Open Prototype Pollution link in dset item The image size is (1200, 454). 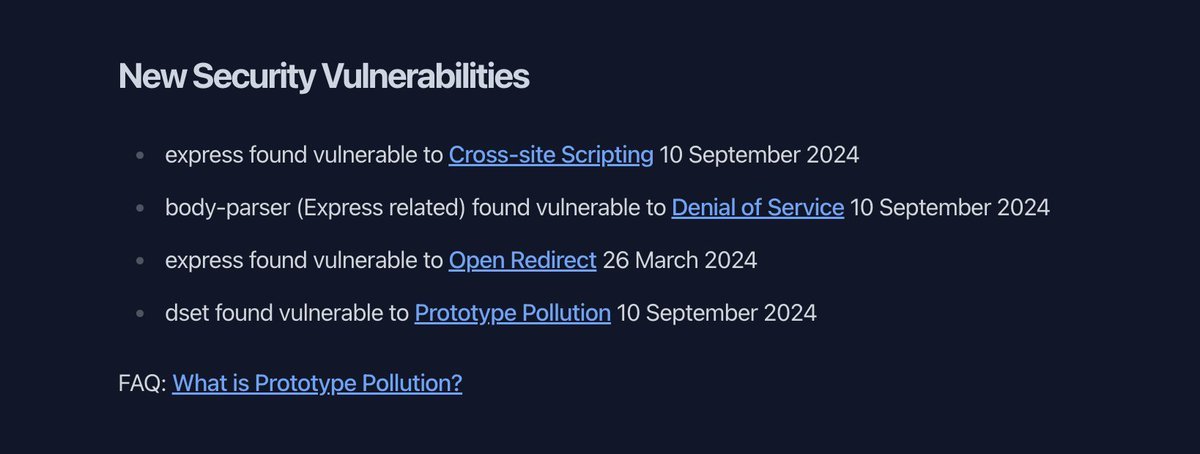pyautogui.click(x=512, y=313)
